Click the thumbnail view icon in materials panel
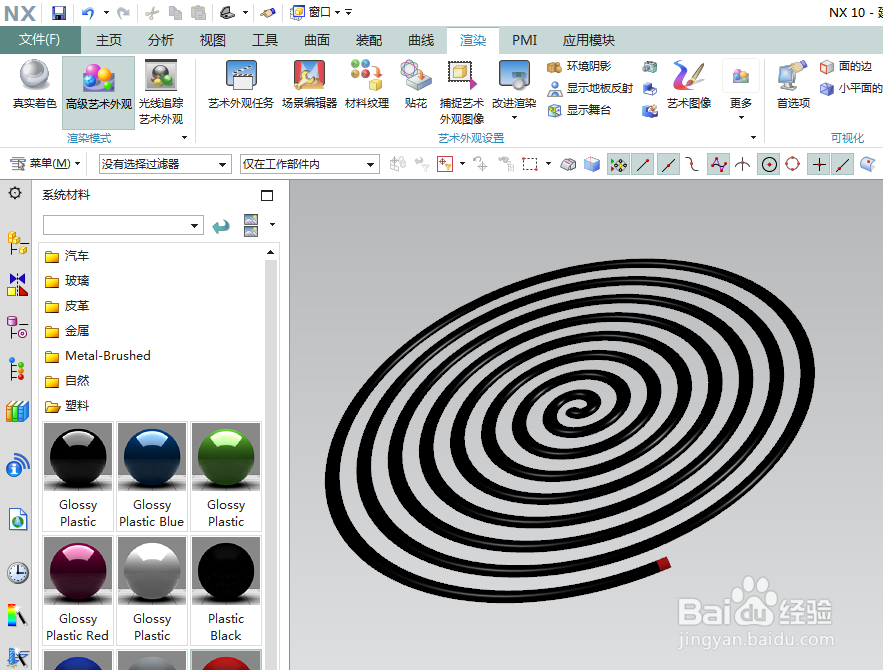Screen dimensions: 883x670 [x=251, y=225]
